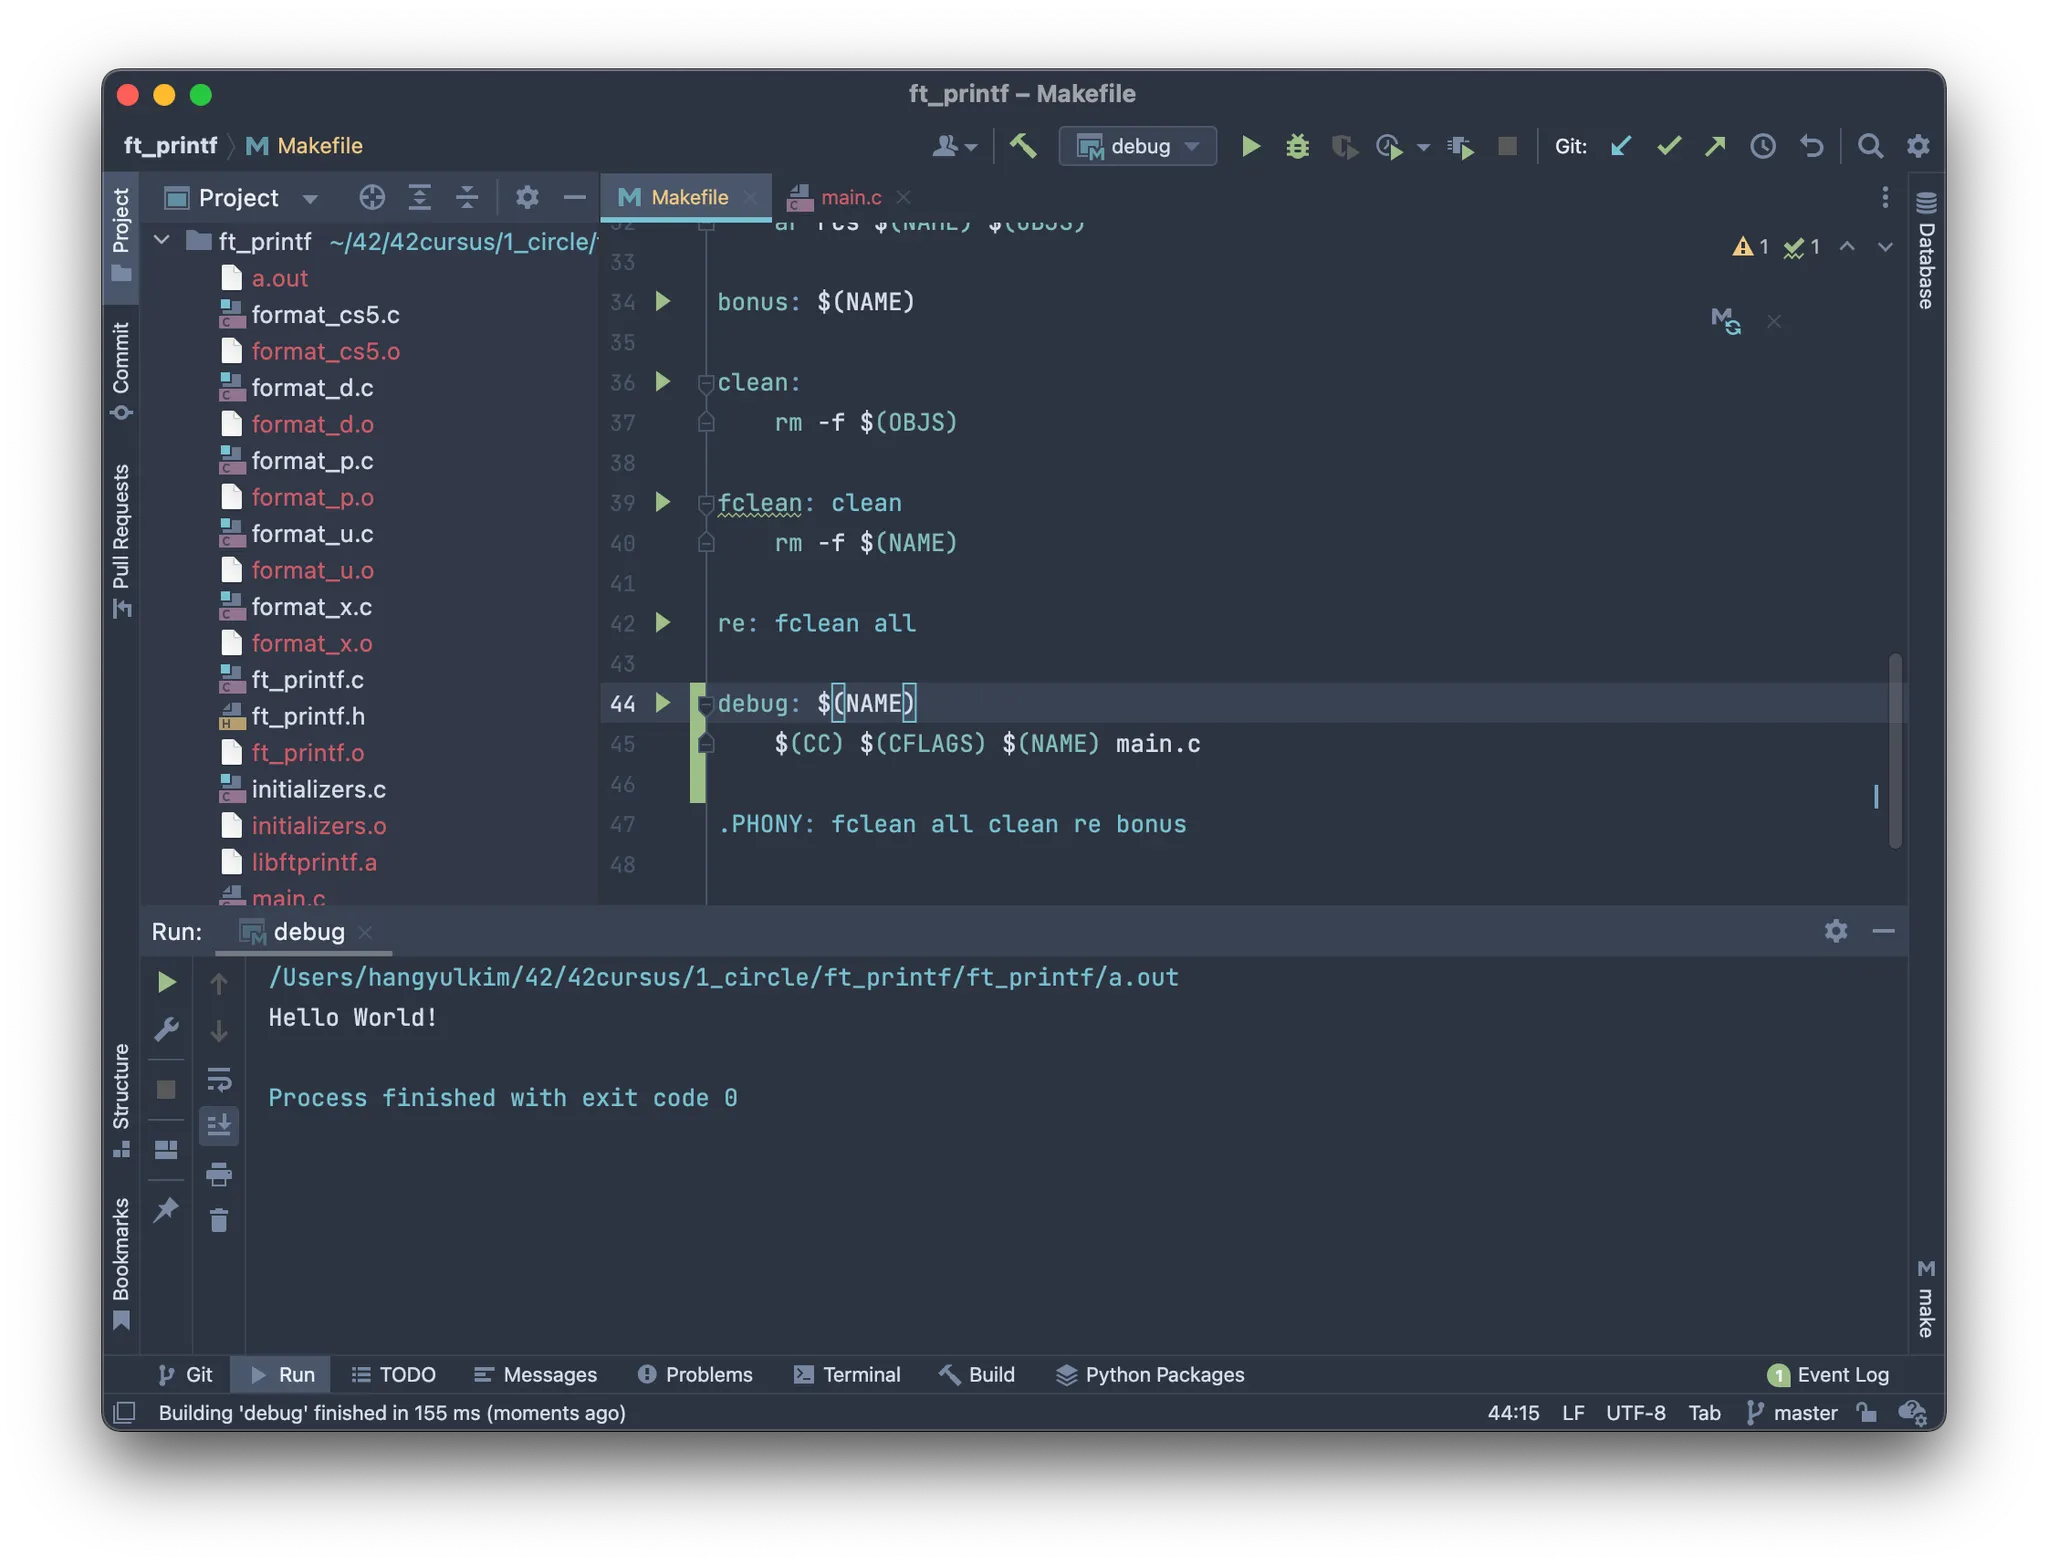2048x1566 pixels.
Task: Open the Terminal tool window tab
Action: 847,1374
